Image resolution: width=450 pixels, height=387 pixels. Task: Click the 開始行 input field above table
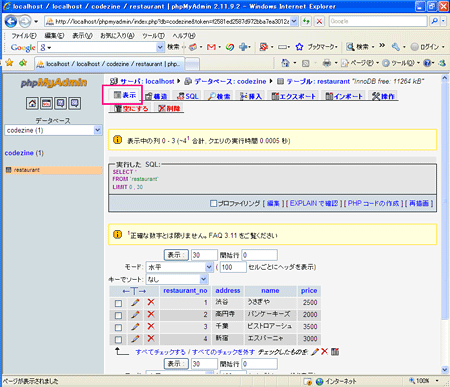tap(259, 255)
